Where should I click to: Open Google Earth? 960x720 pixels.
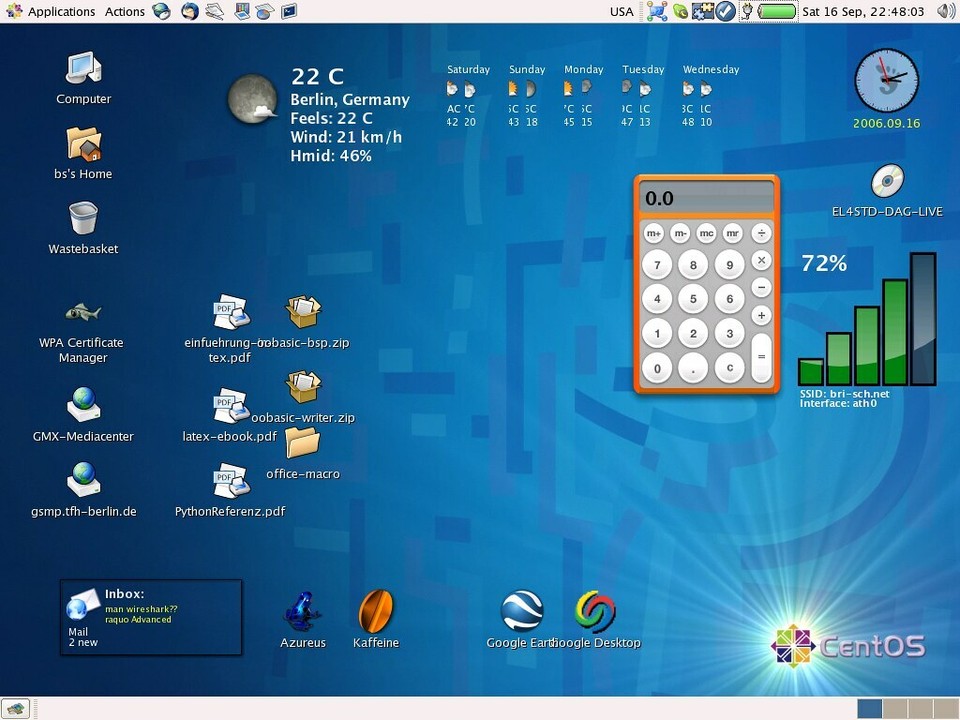pyautogui.click(x=521, y=612)
